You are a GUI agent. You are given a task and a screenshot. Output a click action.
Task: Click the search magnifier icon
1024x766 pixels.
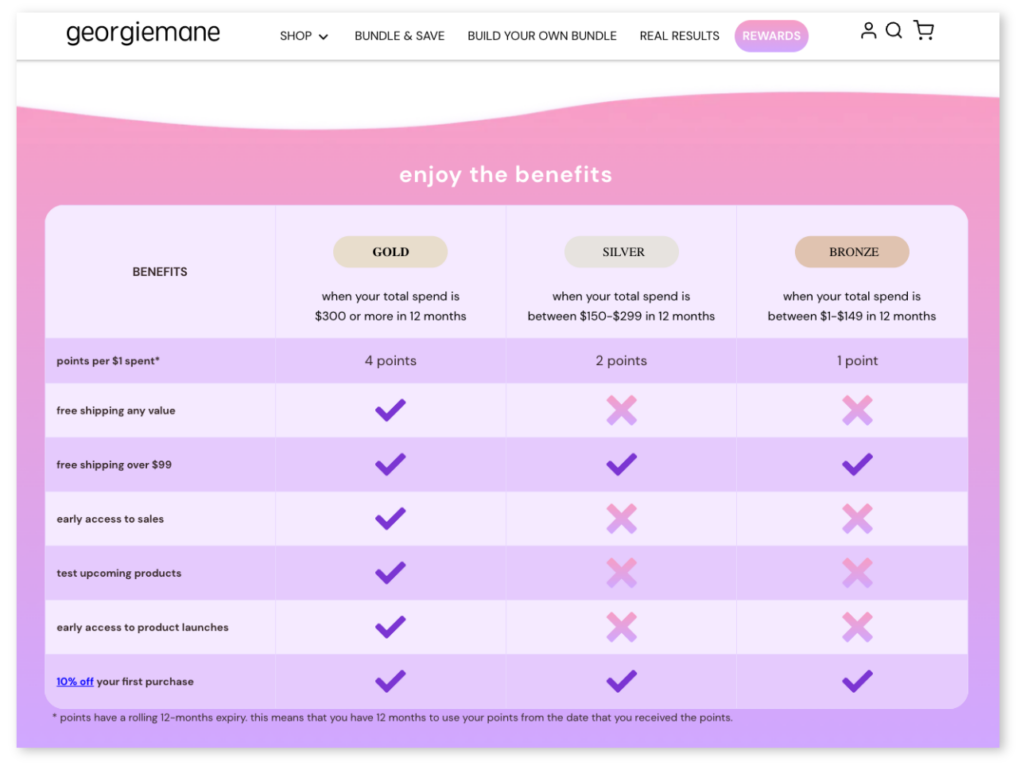pyautogui.click(x=894, y=31)
